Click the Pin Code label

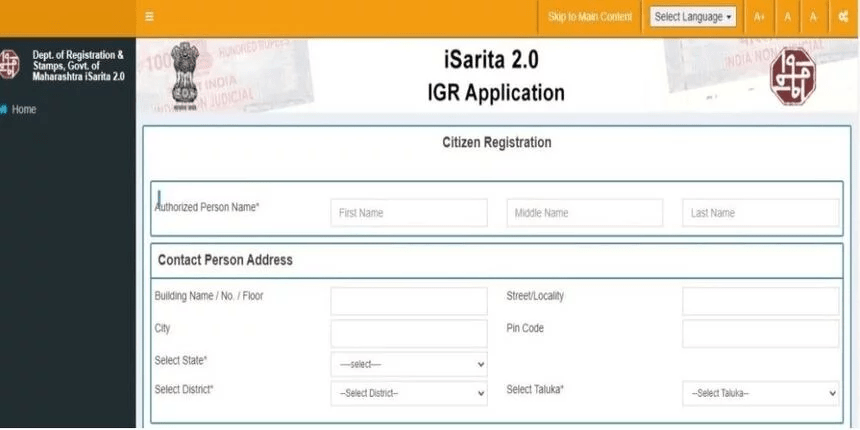(x=525, y=328)
